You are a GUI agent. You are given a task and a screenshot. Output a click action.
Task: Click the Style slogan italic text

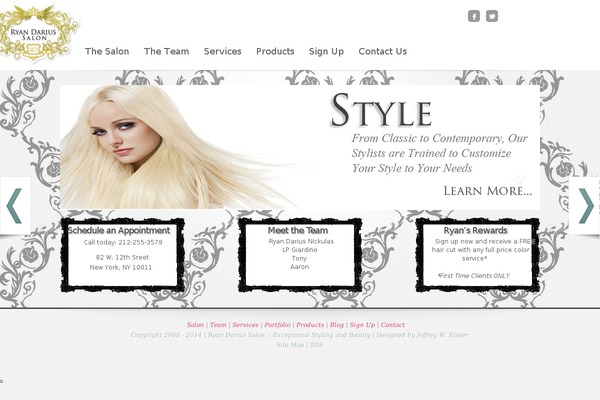click(x=439, y=153)
